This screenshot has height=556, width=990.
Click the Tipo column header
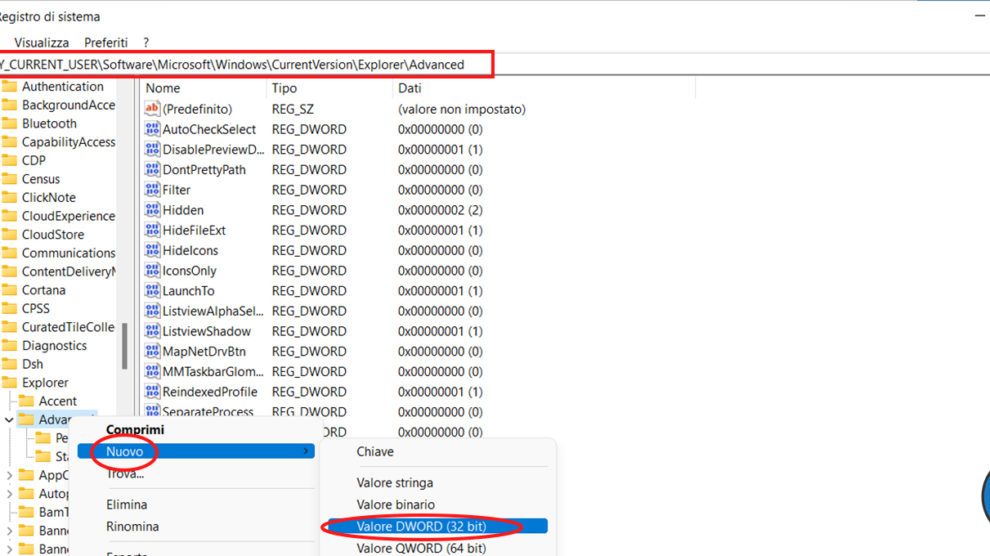pos(284,88)
